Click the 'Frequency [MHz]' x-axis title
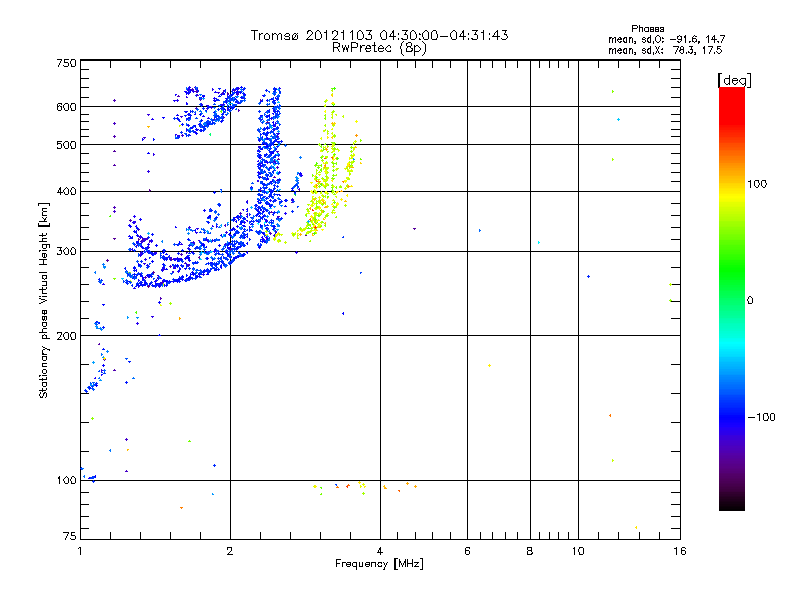Viewport: 800px width, 600px height. (379, 564)
